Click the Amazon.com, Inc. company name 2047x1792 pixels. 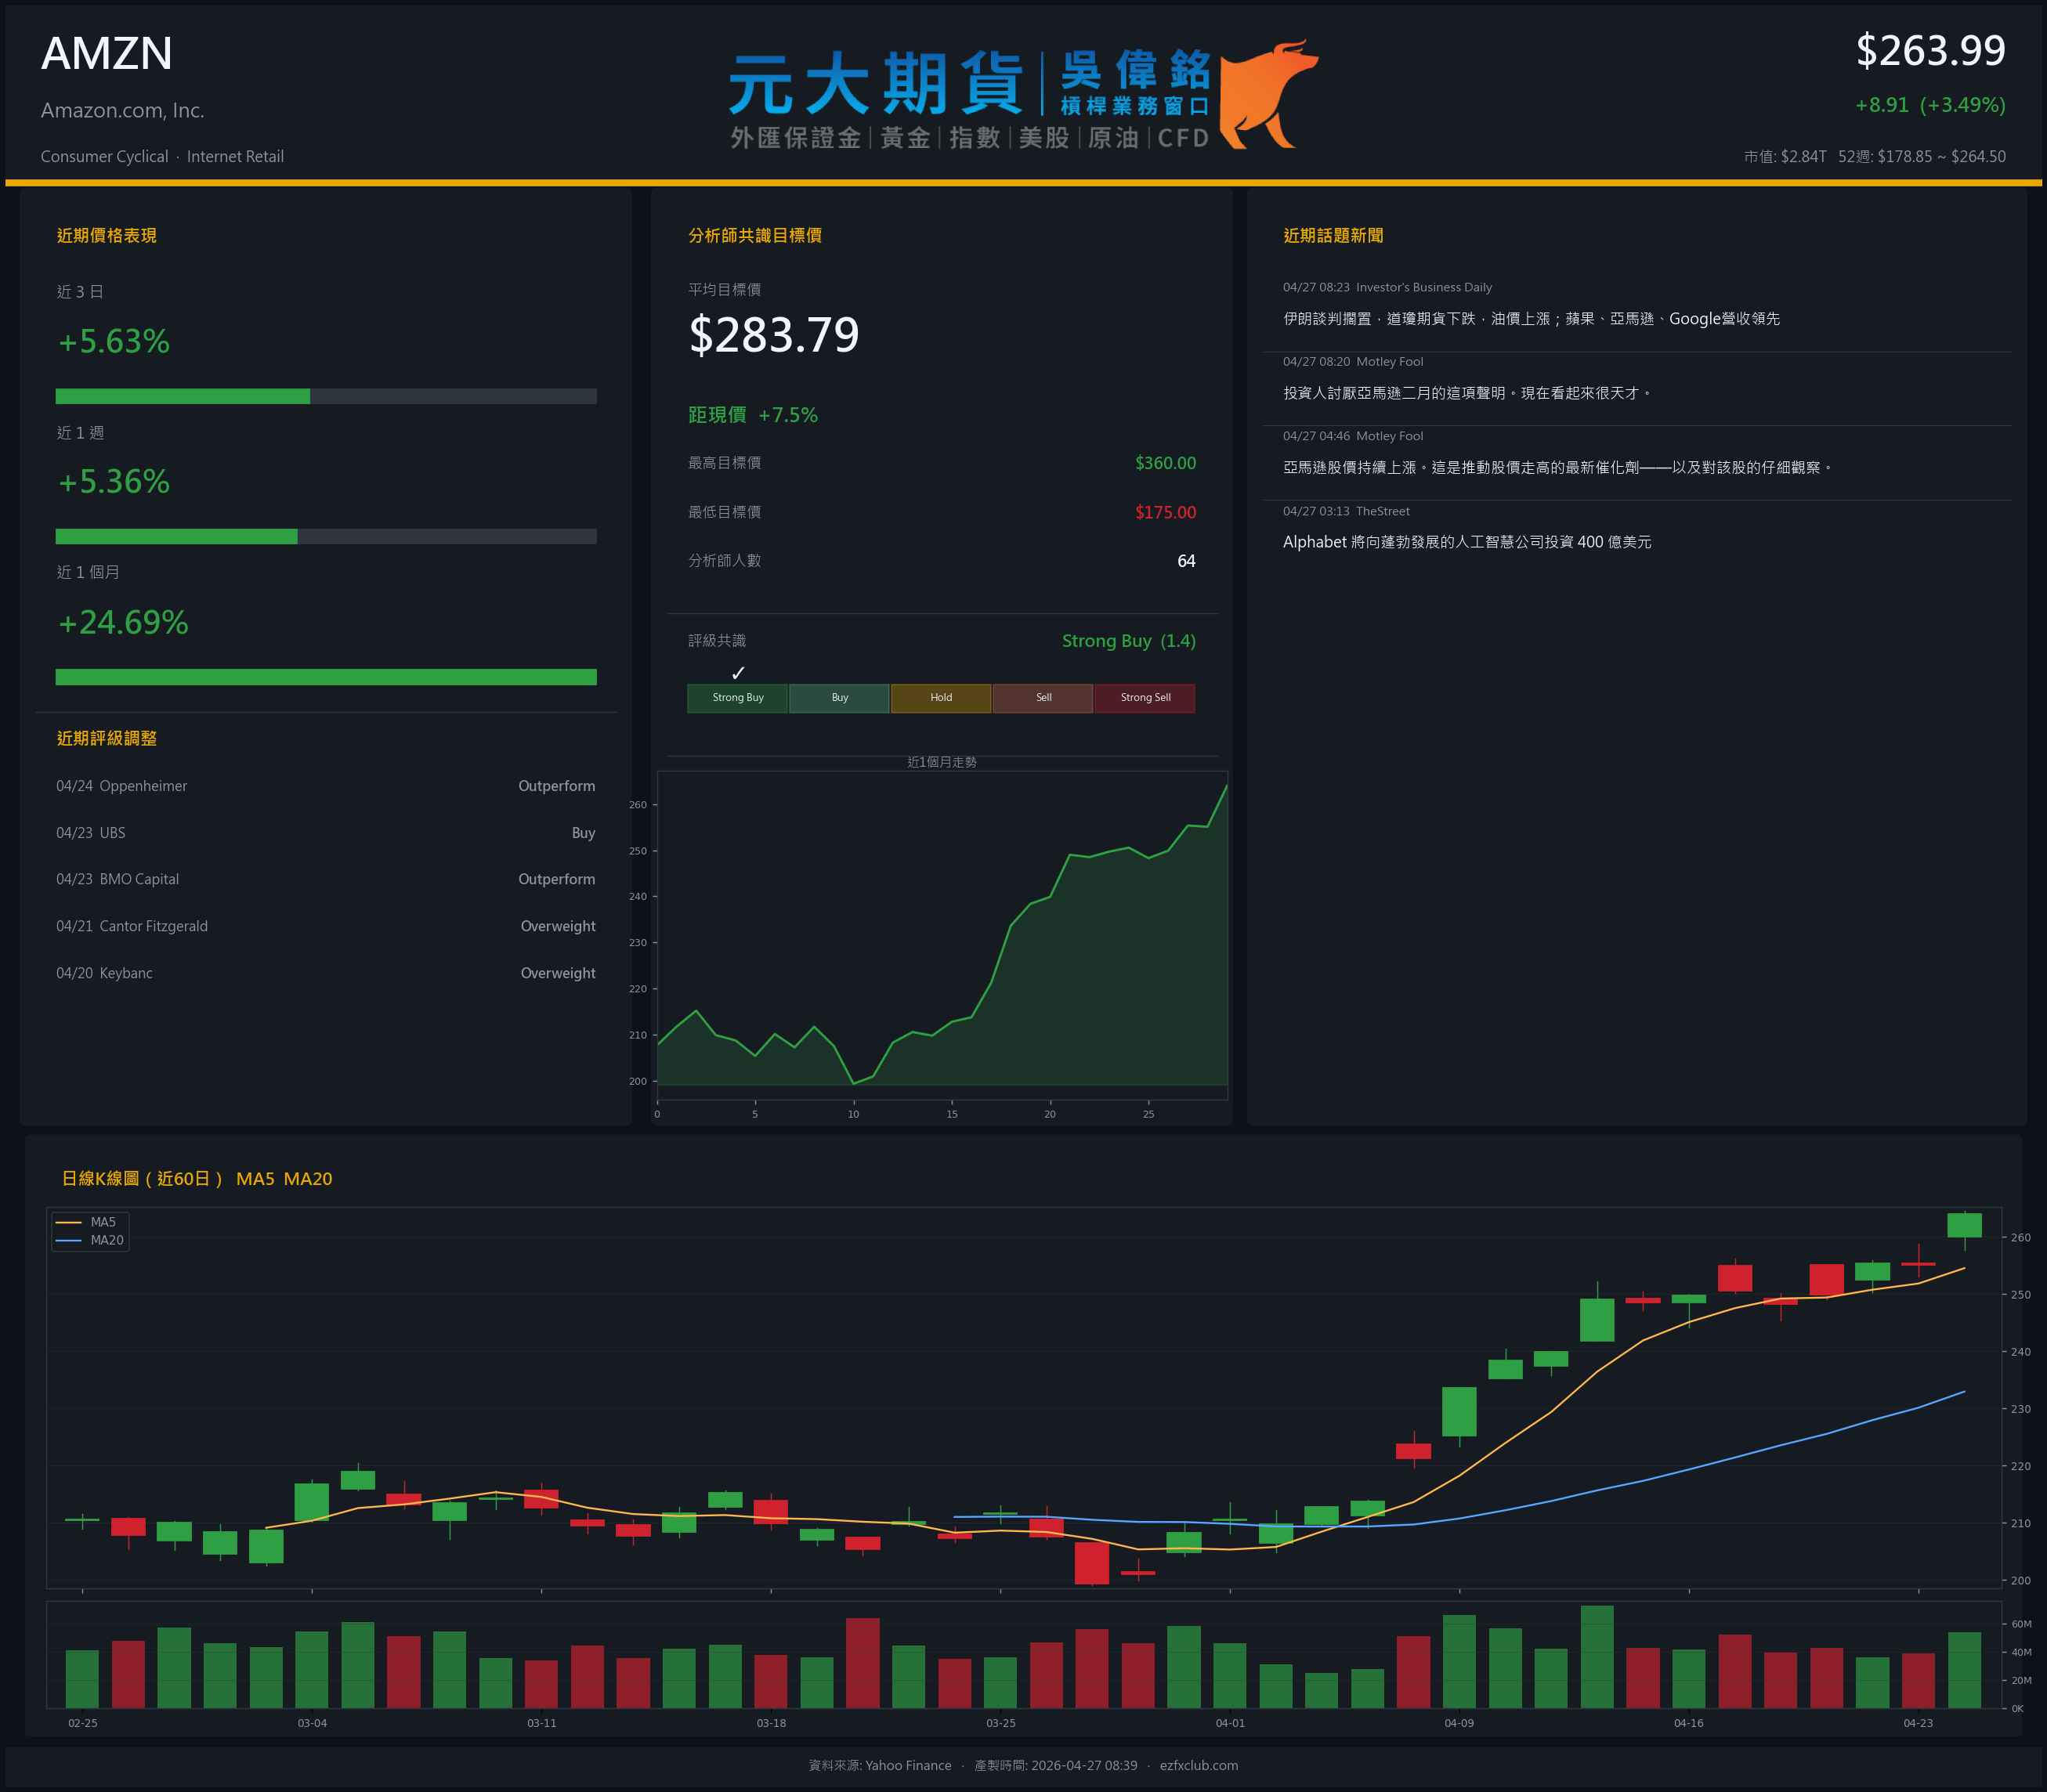pos(123,111)
